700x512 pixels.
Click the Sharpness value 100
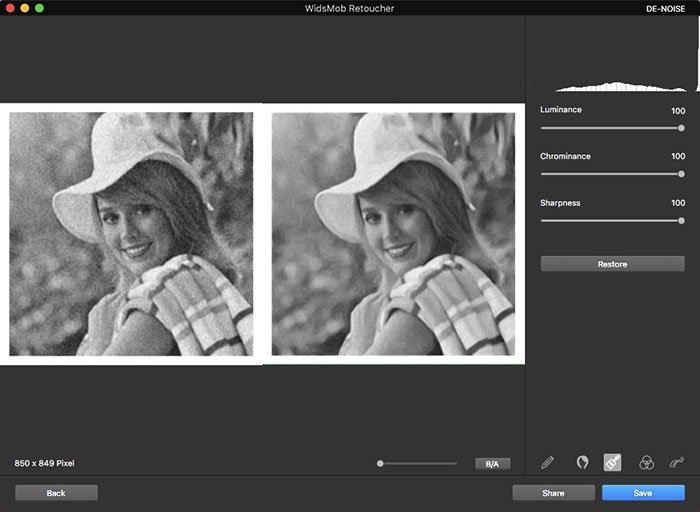click(x=678, y=203)
